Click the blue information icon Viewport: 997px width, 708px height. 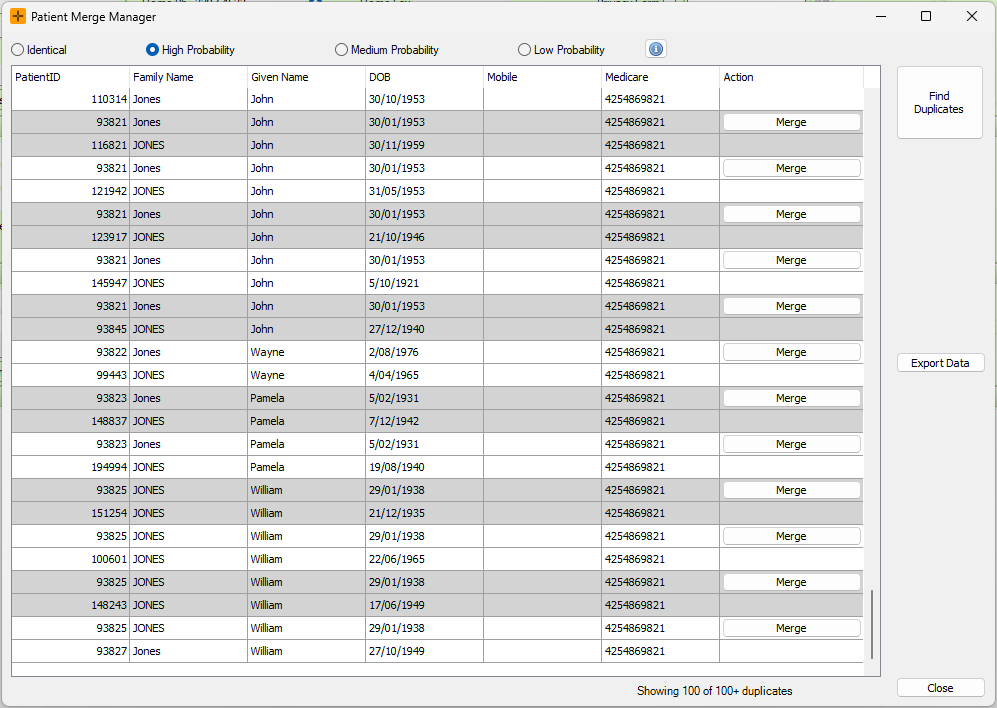[656, 49]
